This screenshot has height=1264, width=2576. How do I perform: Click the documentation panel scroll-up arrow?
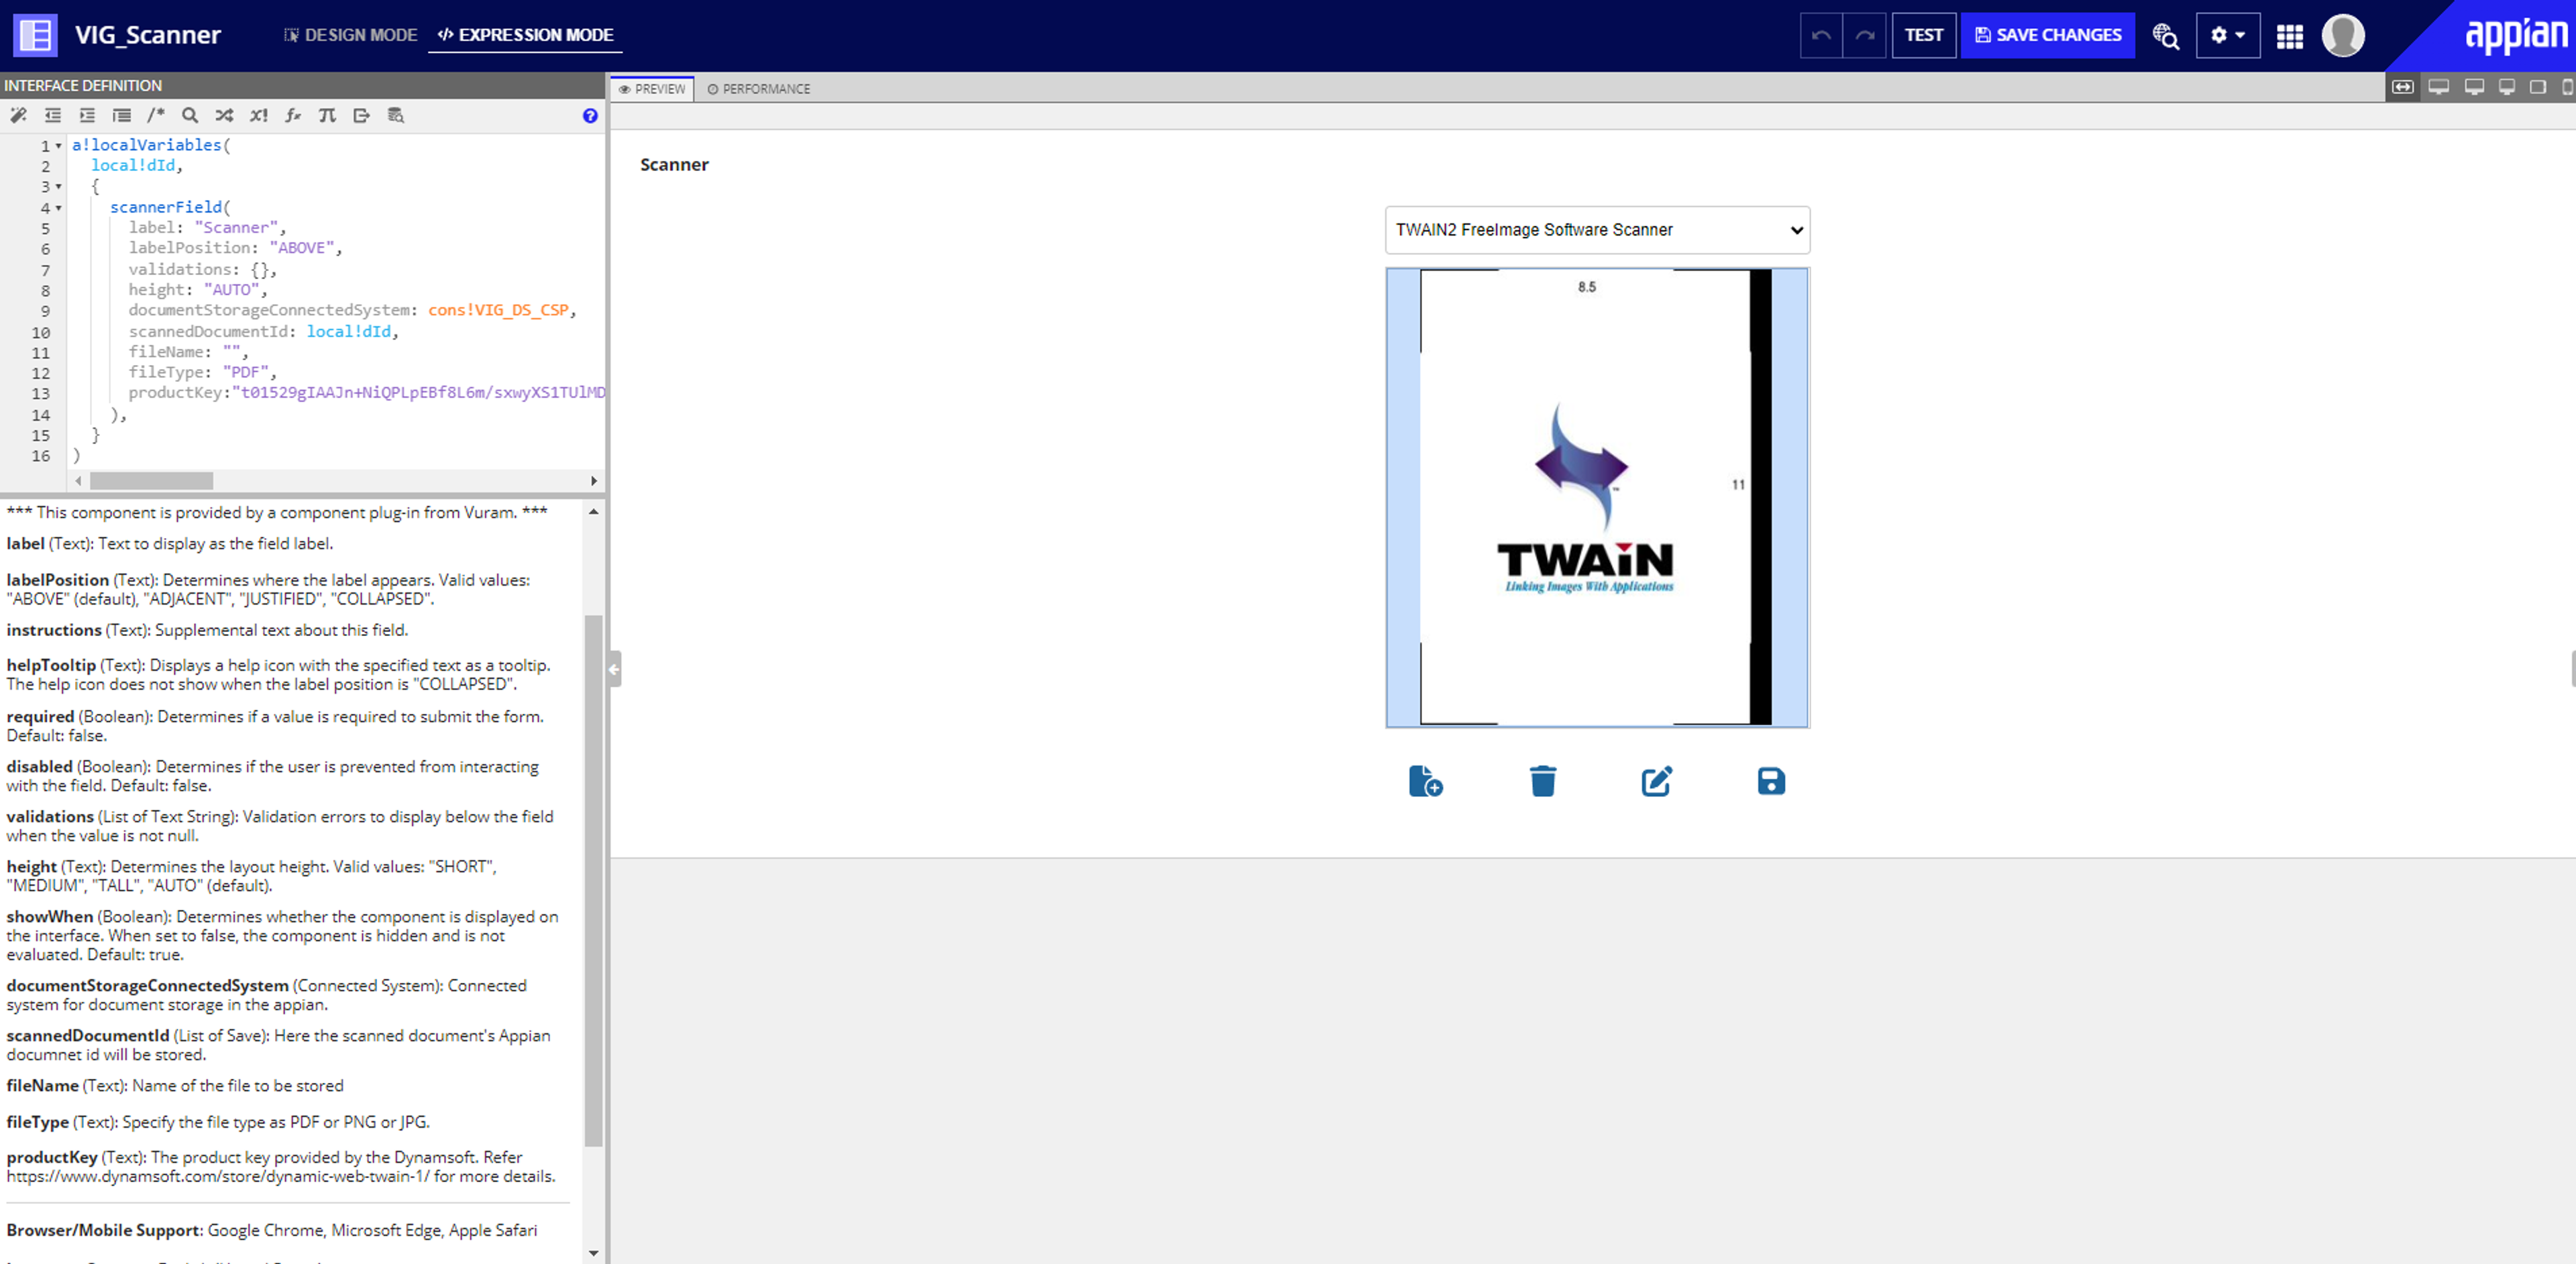594,511
